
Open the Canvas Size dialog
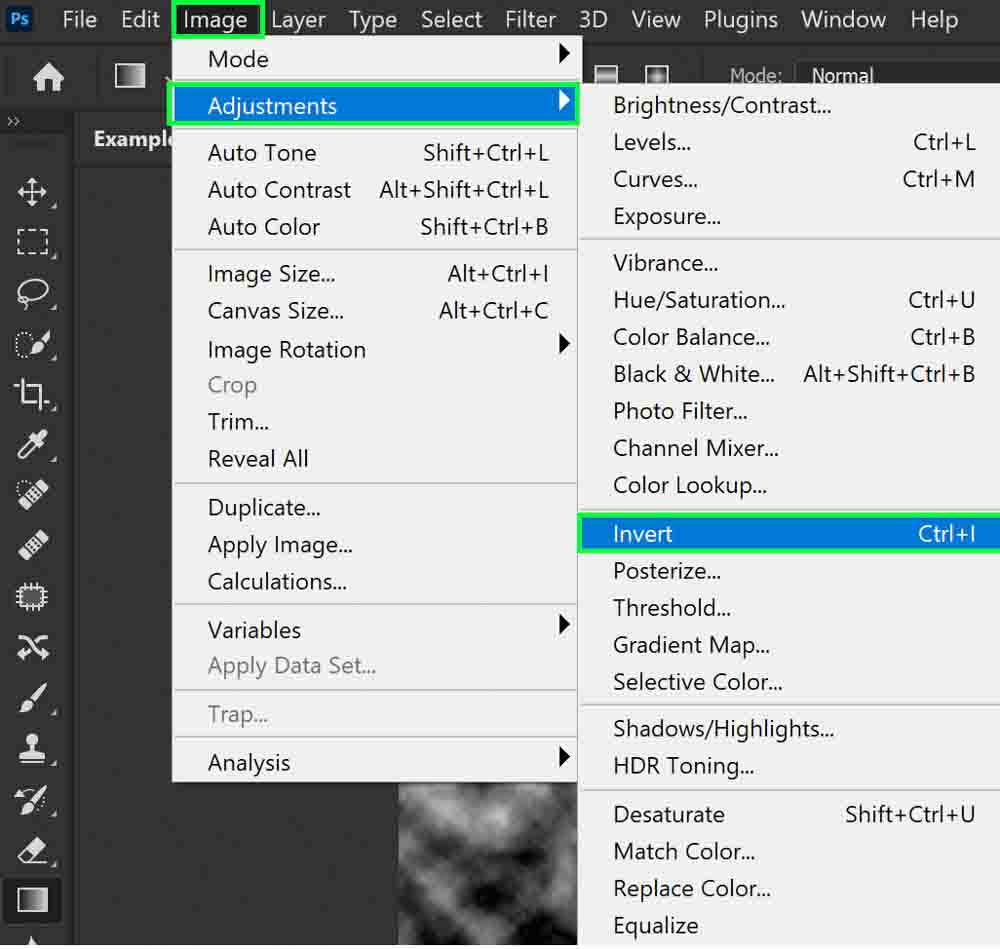click(376, 311)
